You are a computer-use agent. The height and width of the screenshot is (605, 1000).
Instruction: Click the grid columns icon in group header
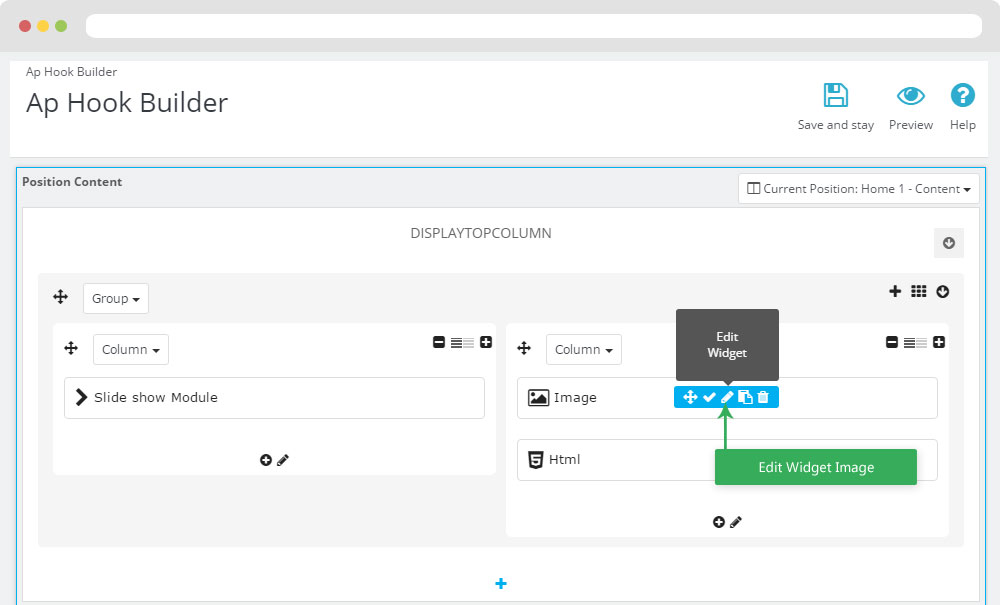tap(919, 291)
